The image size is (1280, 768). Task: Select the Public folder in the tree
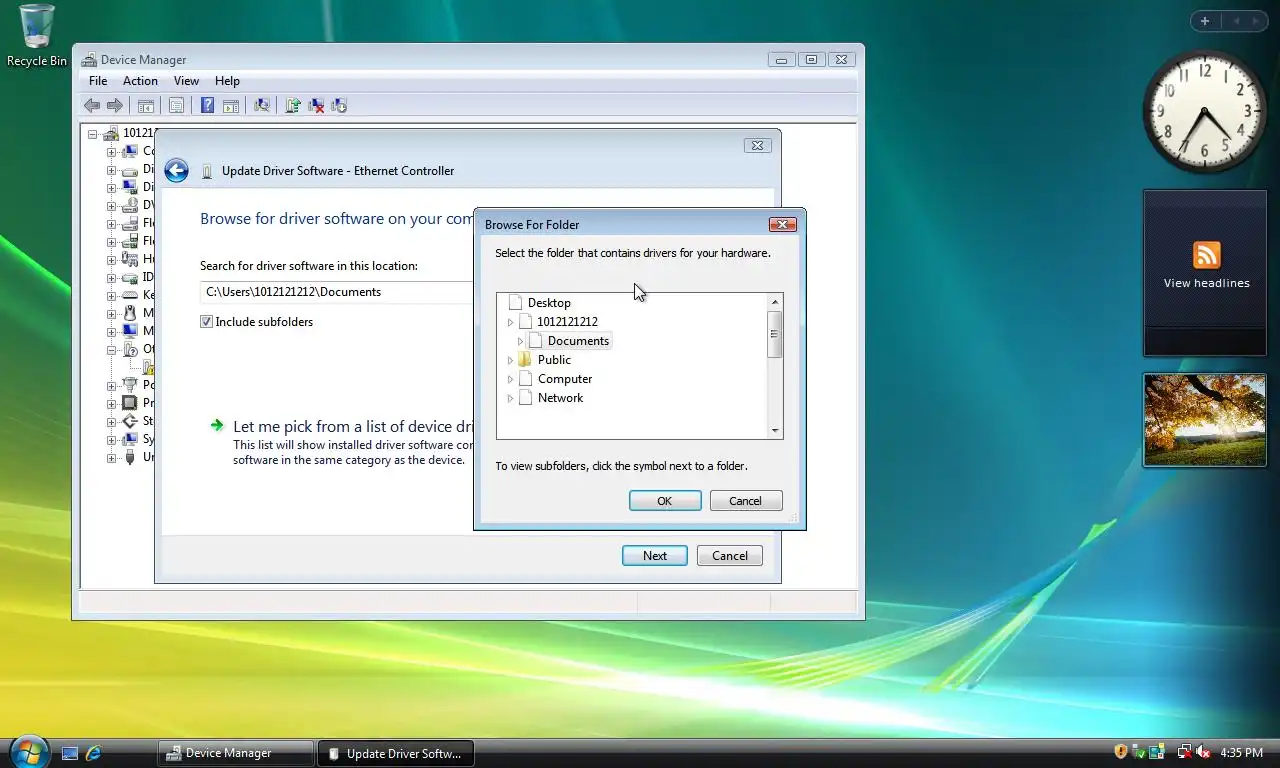pyautogui.click(x=554, y=360)
